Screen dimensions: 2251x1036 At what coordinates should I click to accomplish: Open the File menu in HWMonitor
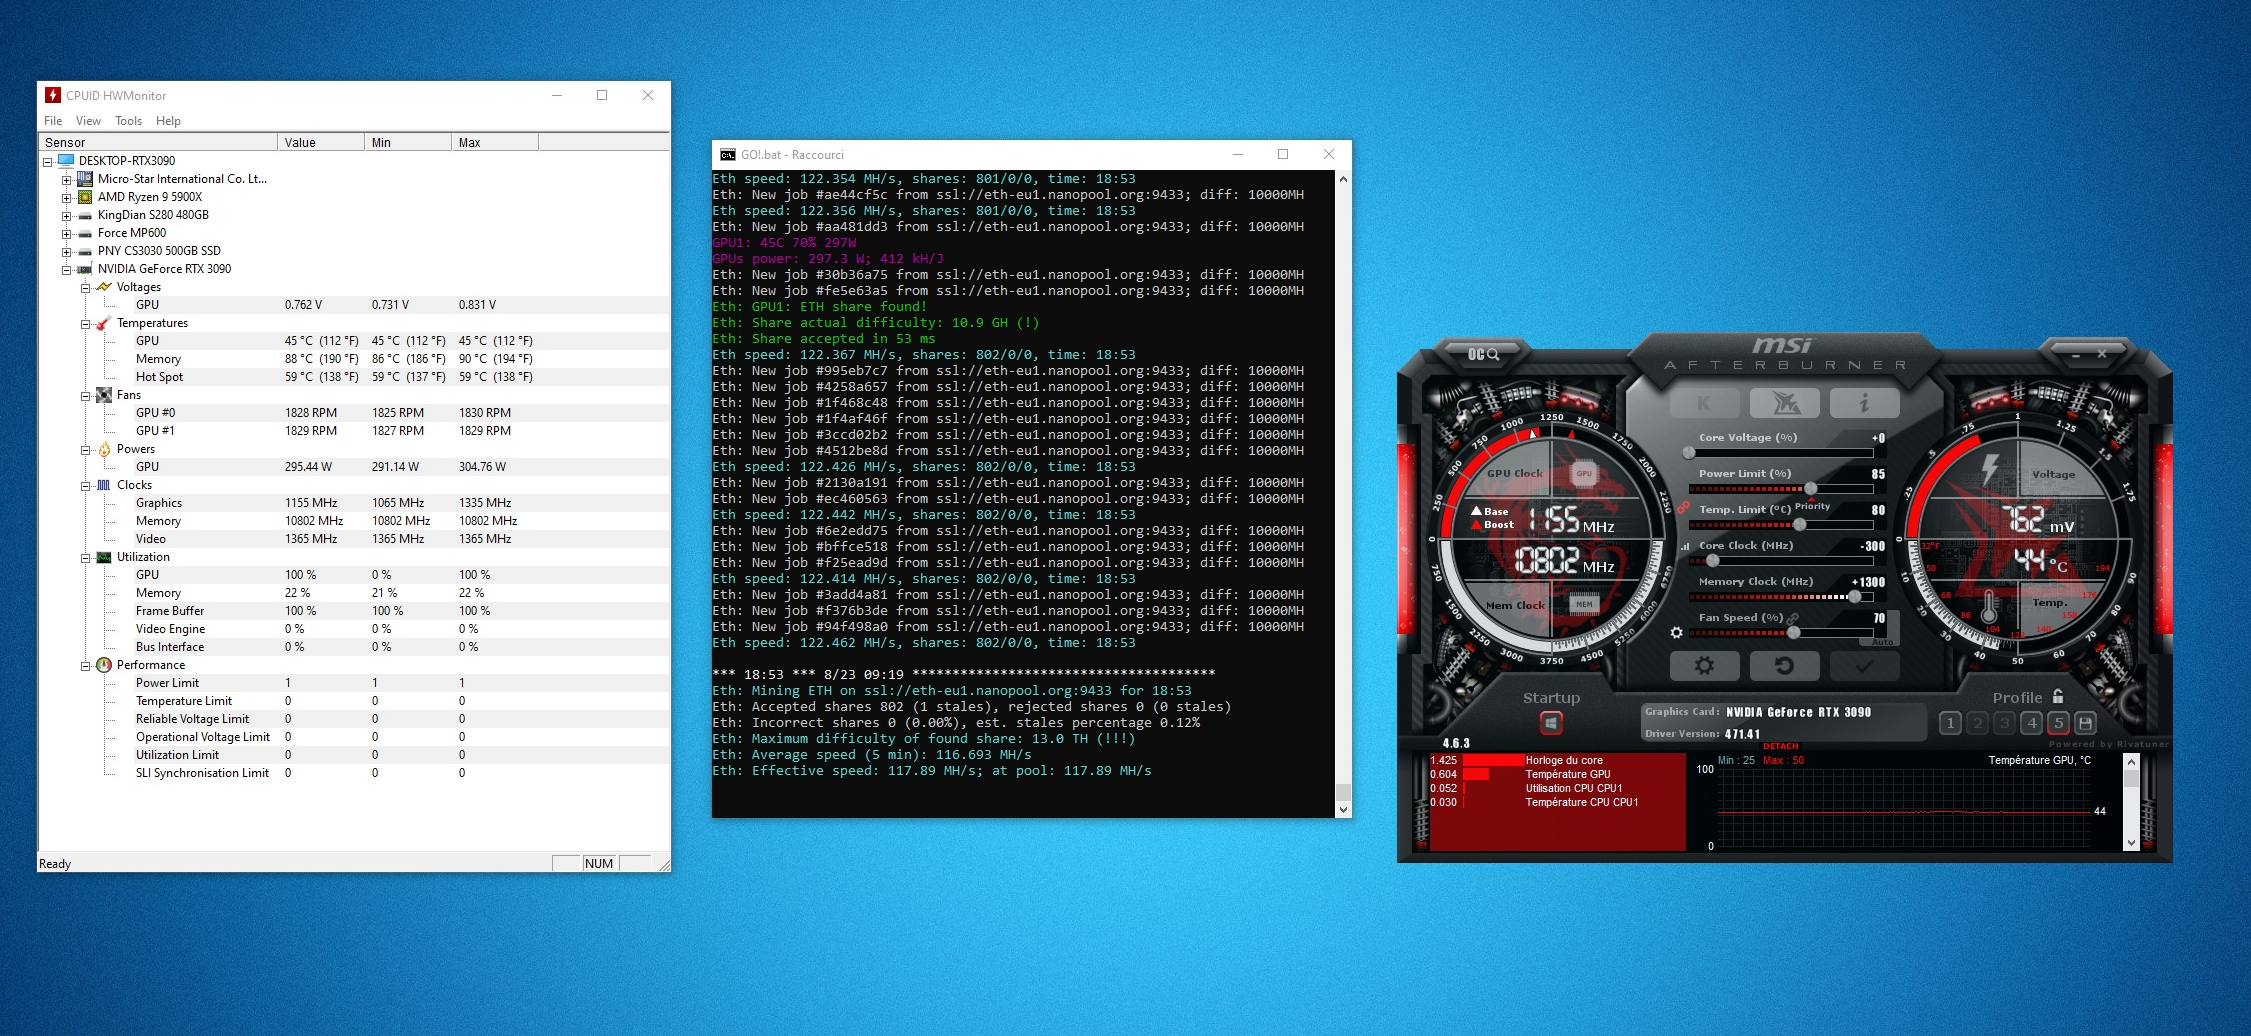(x=53, y=121)
